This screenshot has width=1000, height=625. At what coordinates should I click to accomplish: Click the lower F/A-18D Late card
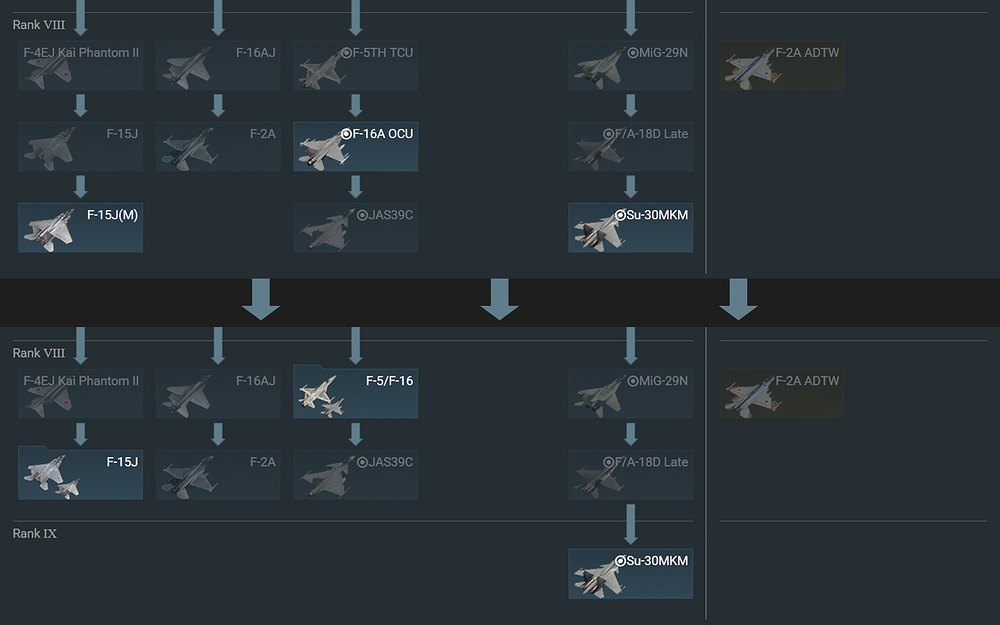click(x=631, y=475)
